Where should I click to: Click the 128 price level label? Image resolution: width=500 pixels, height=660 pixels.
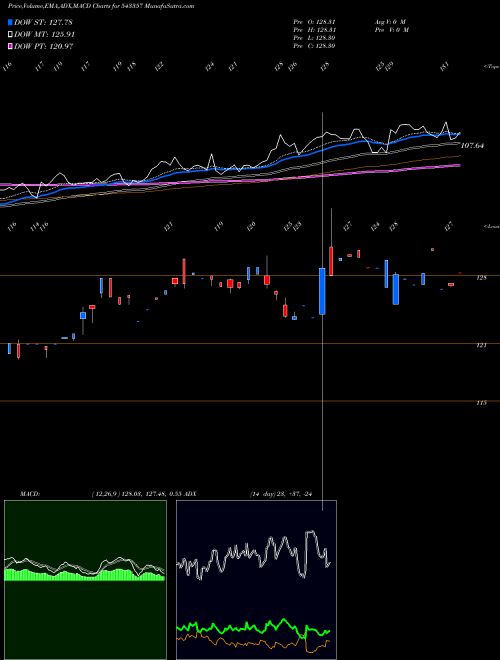(x=481, y=278)
